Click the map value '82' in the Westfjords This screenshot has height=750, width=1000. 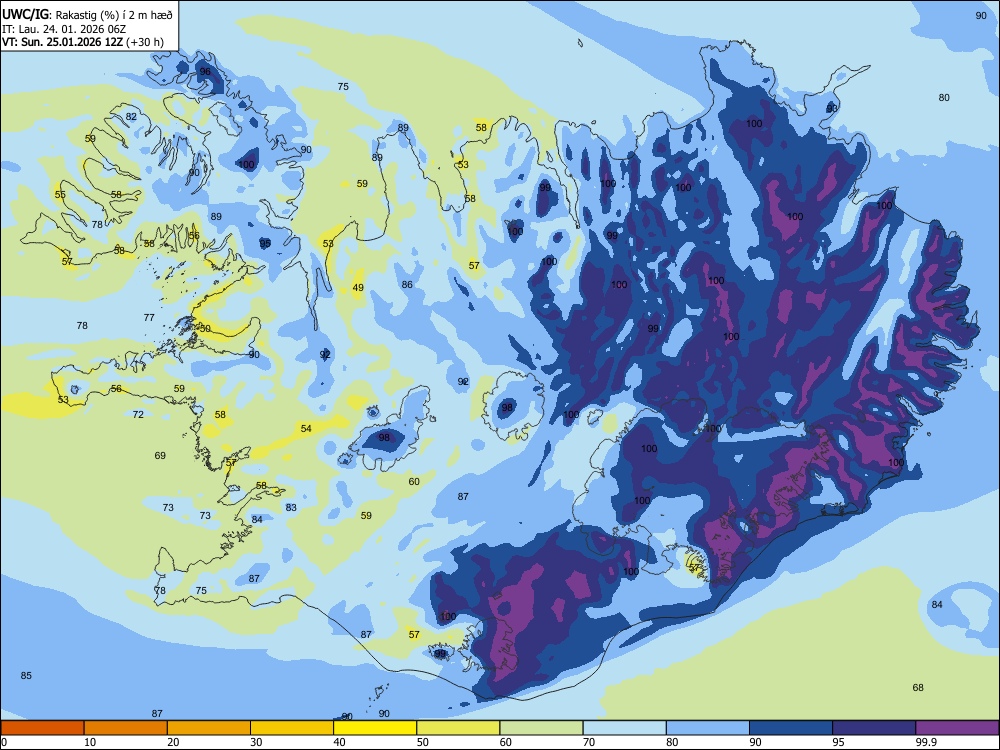tap(131, 116)
